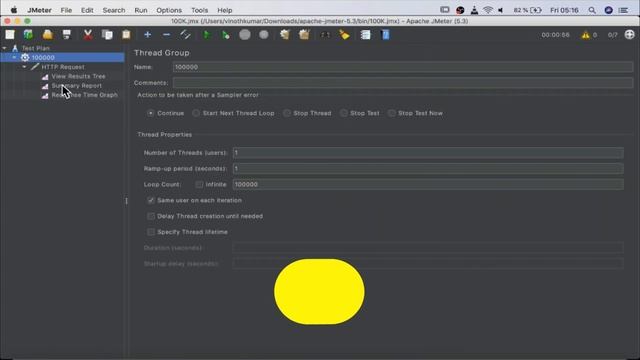
Task: Open the Templates toolbar icon
Action: coord(28,35)
